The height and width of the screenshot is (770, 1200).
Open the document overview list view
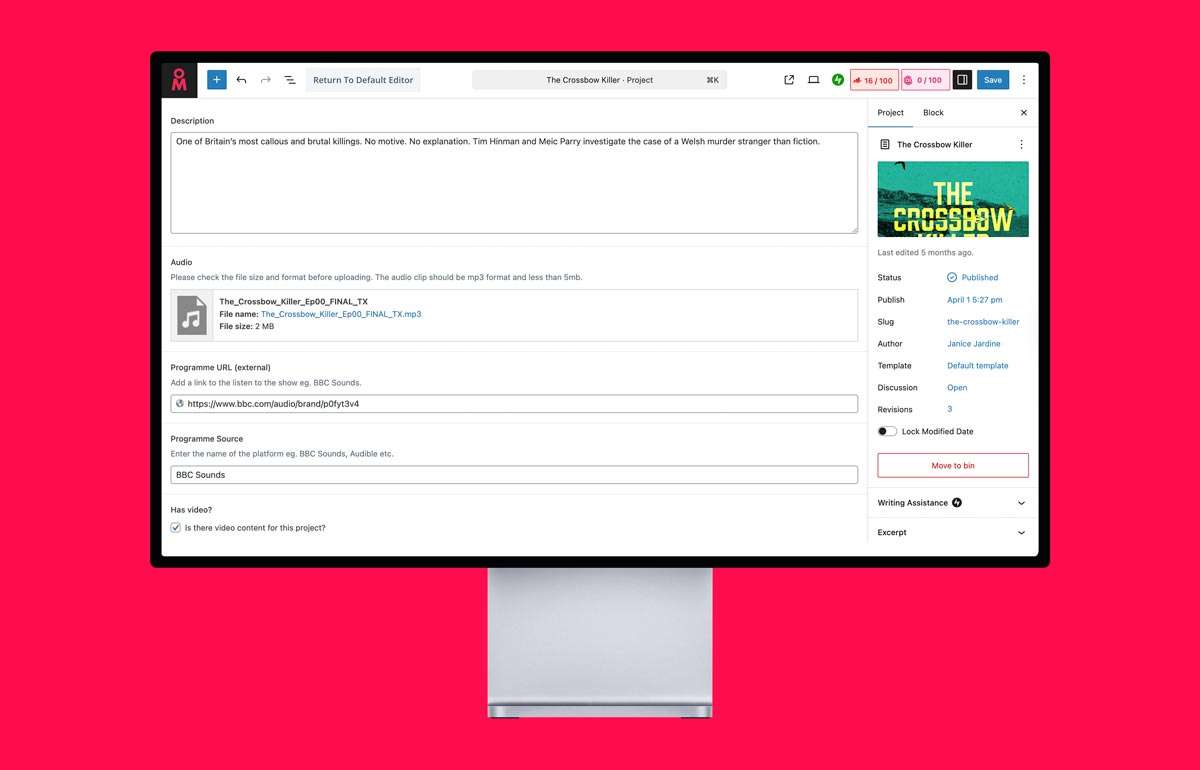(289, 80)
